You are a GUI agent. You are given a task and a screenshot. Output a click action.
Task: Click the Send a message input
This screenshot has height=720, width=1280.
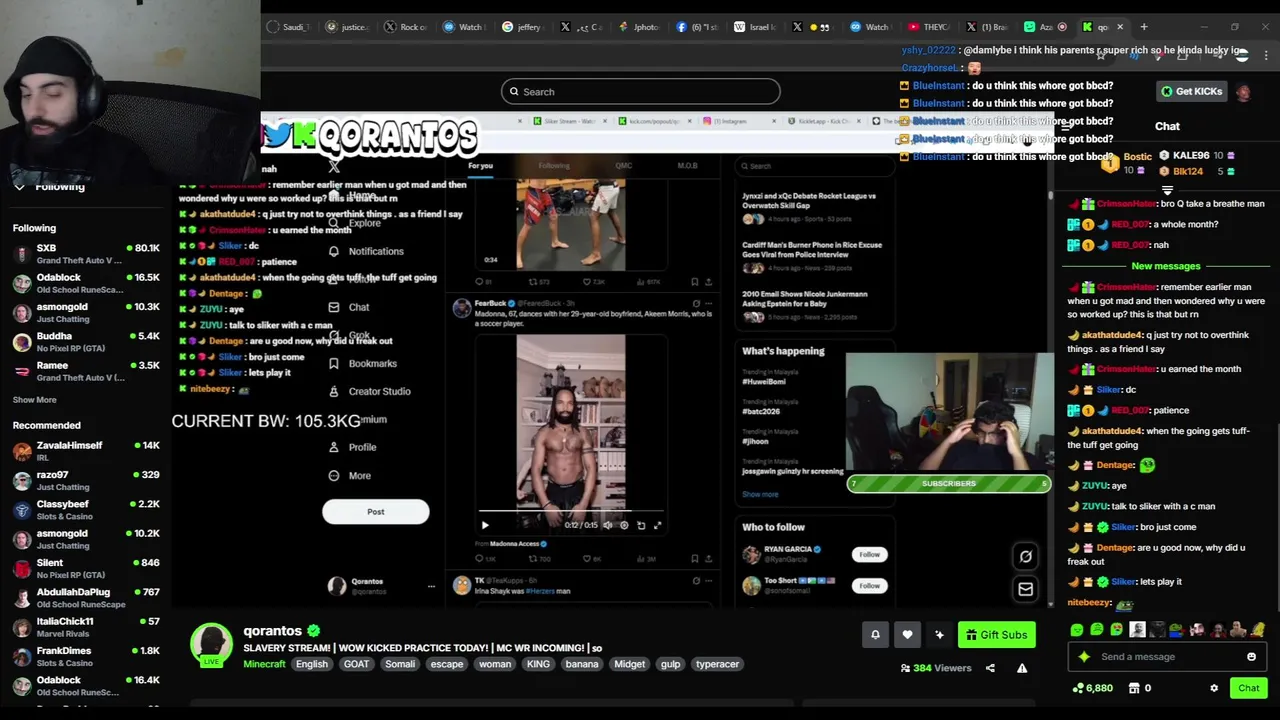1166,657
